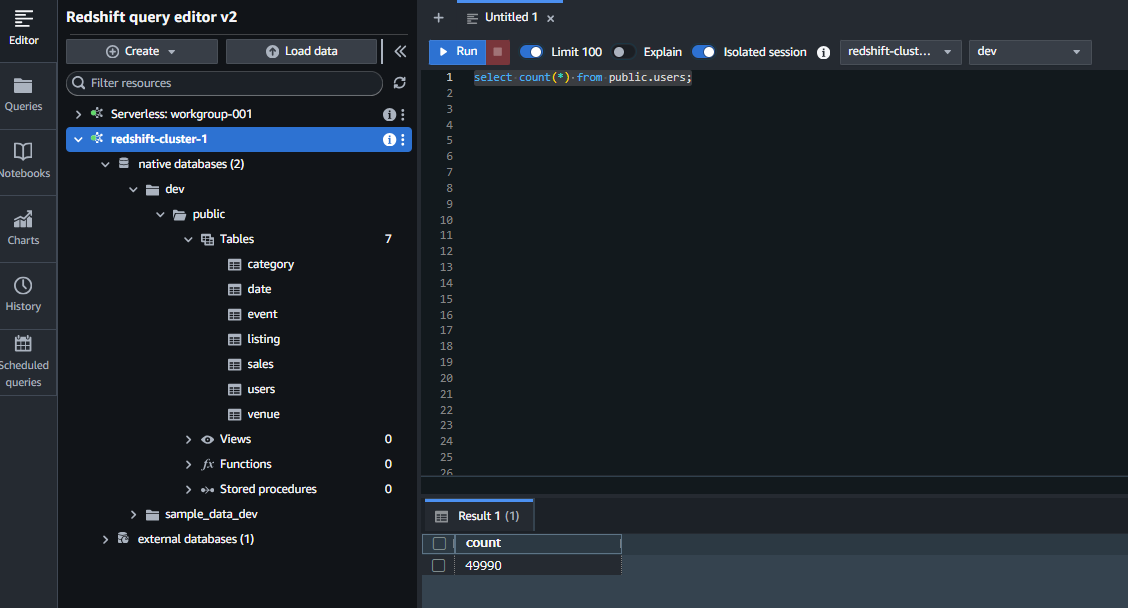This screenshot has height=608, width=1128.
Task: Open the Charts section
Action: pos(23,228)
